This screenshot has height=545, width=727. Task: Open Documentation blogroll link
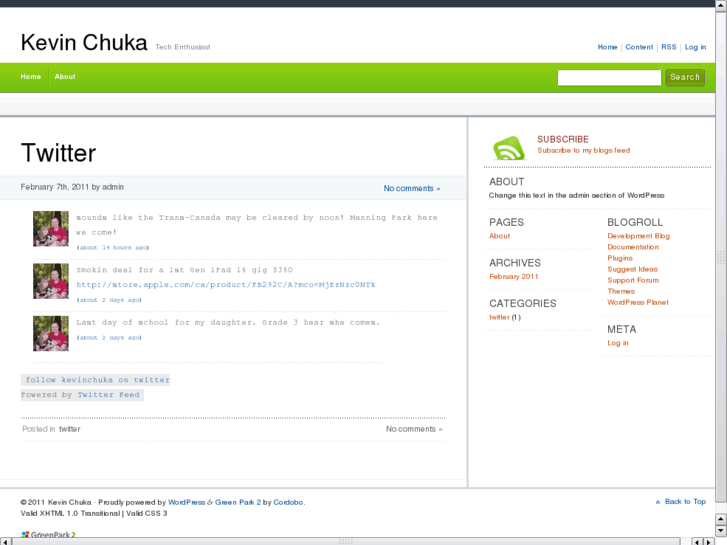[x=633, y=247]
